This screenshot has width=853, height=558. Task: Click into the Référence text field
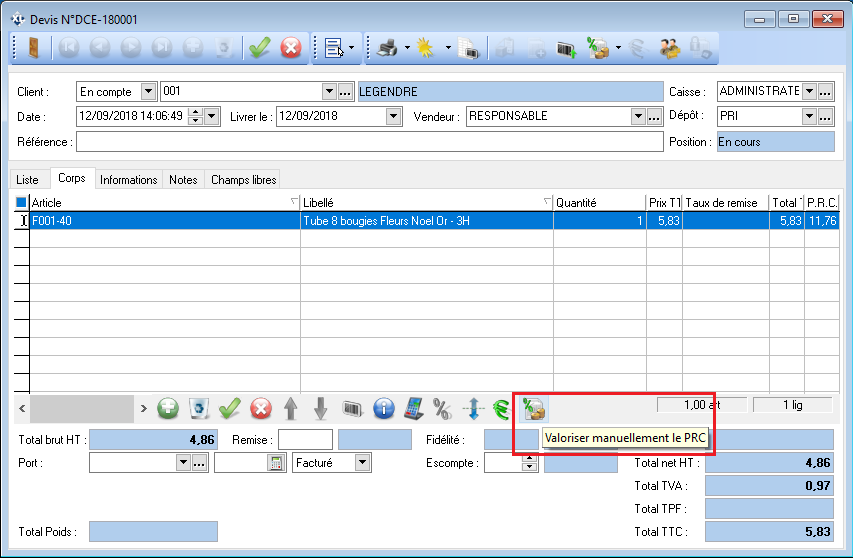click(368, 142)
